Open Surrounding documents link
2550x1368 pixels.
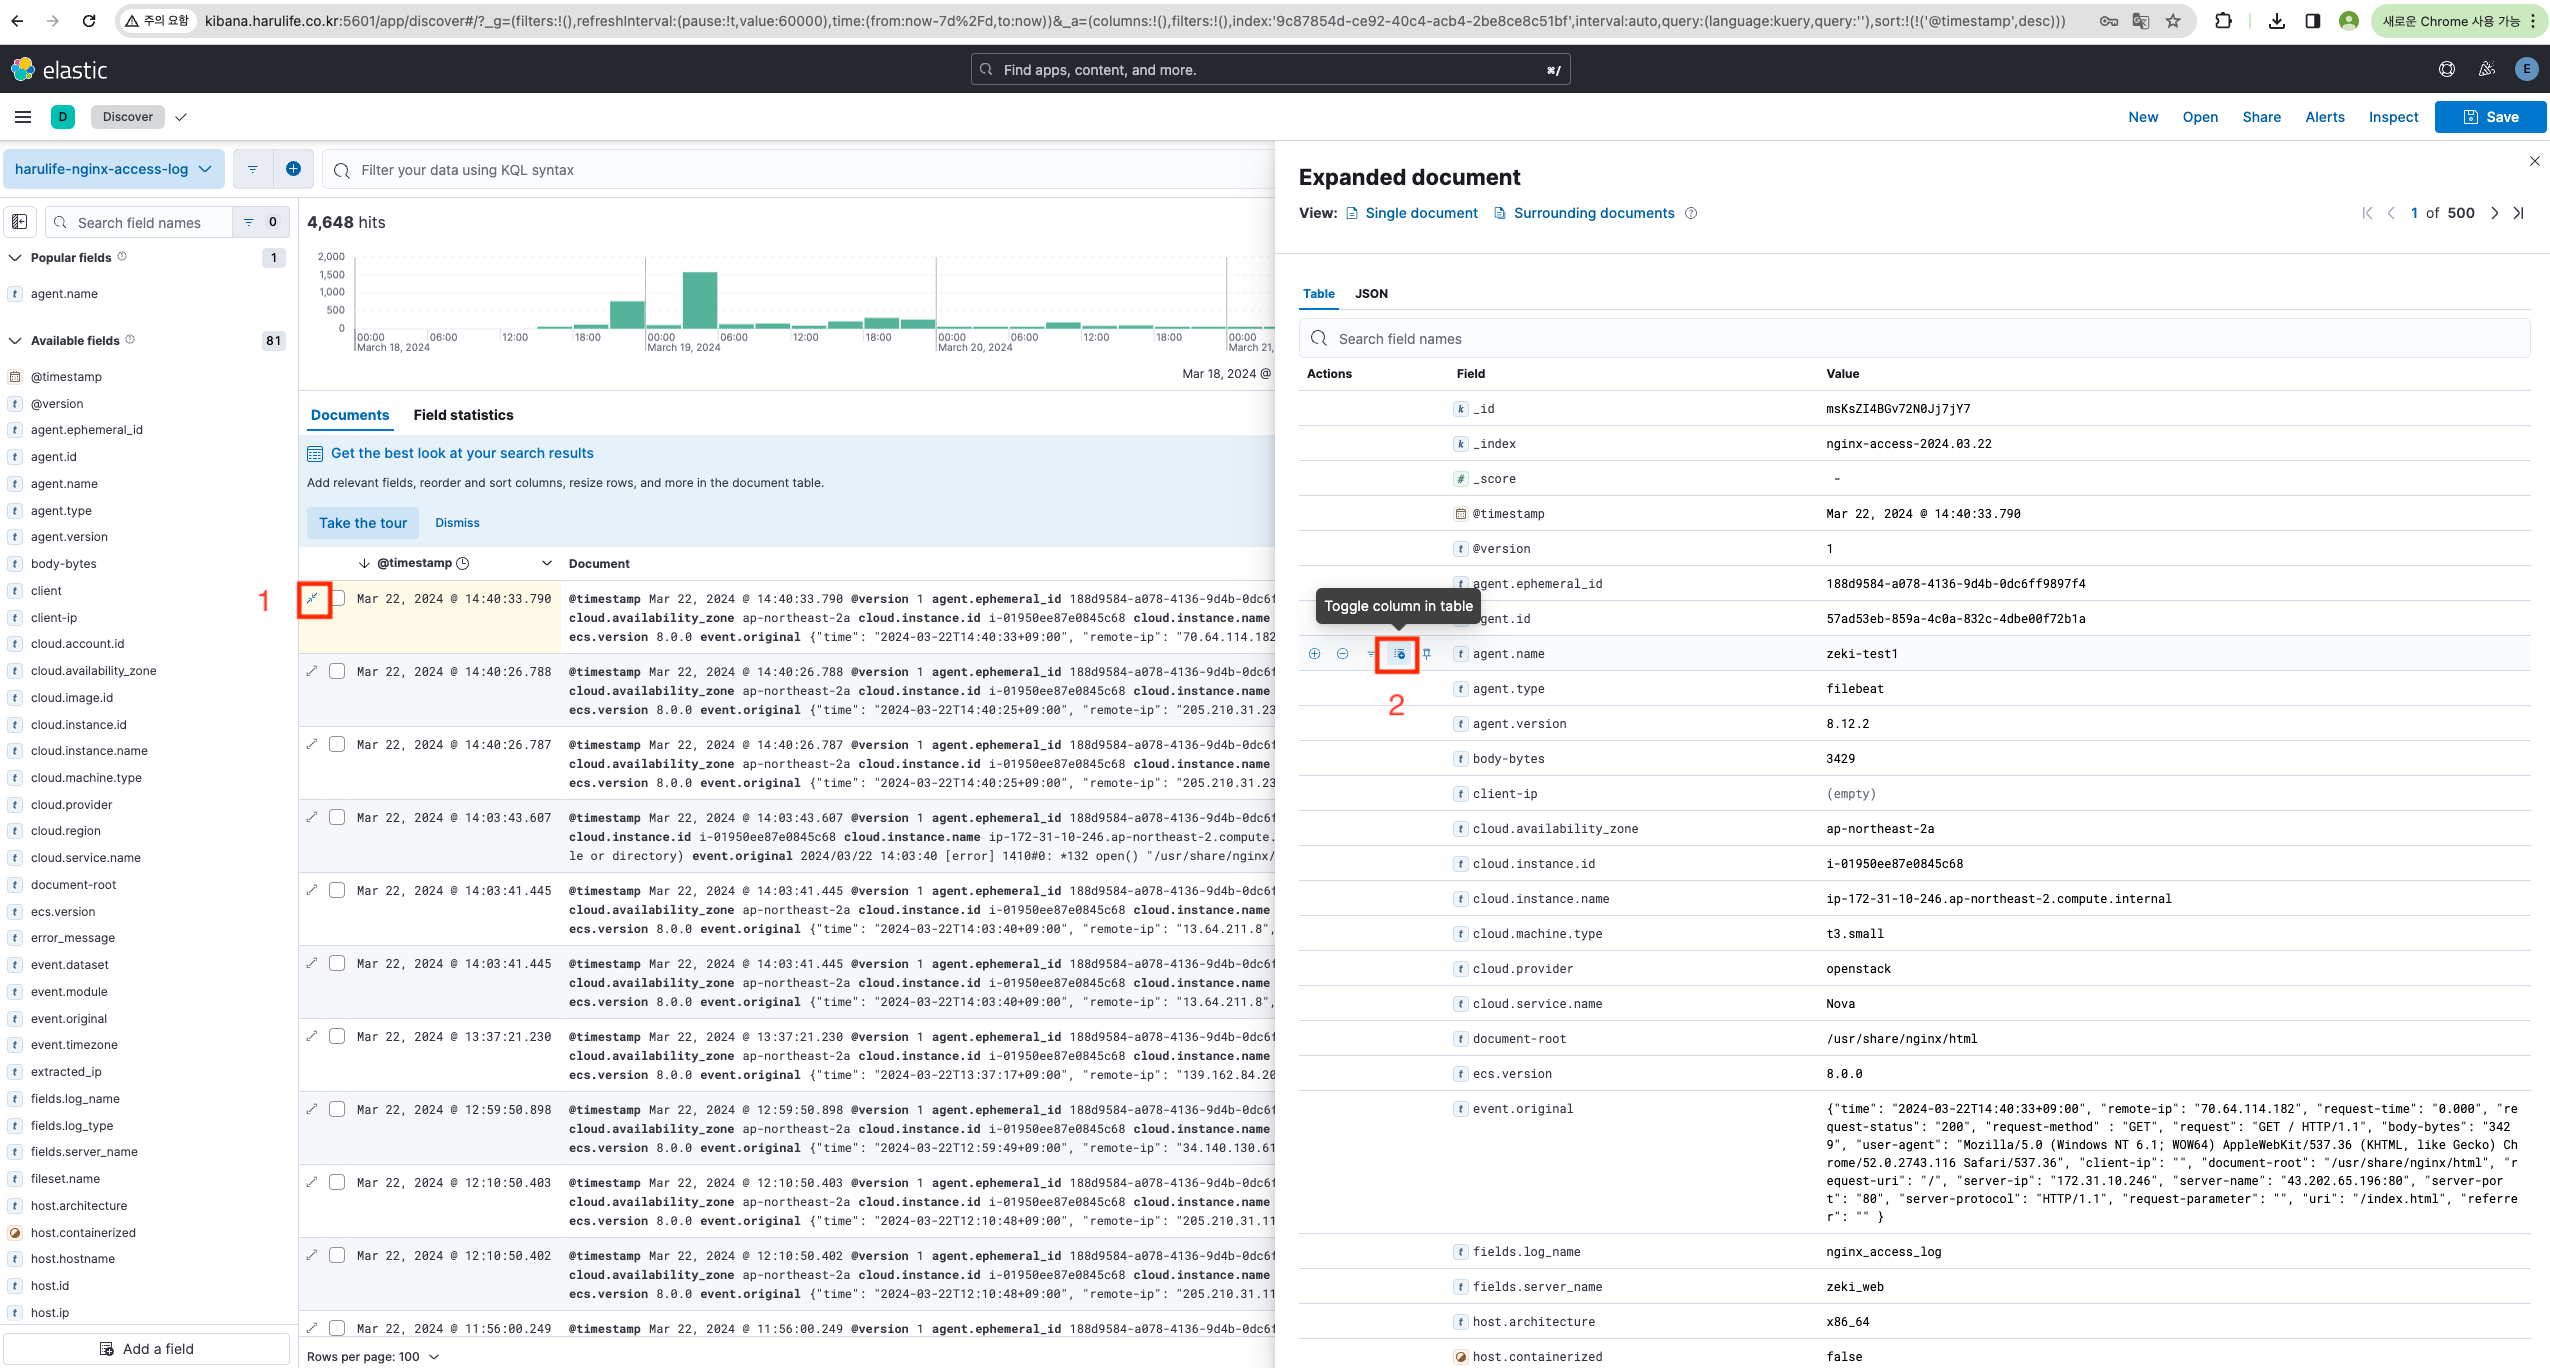click(x=1593, y=213)
